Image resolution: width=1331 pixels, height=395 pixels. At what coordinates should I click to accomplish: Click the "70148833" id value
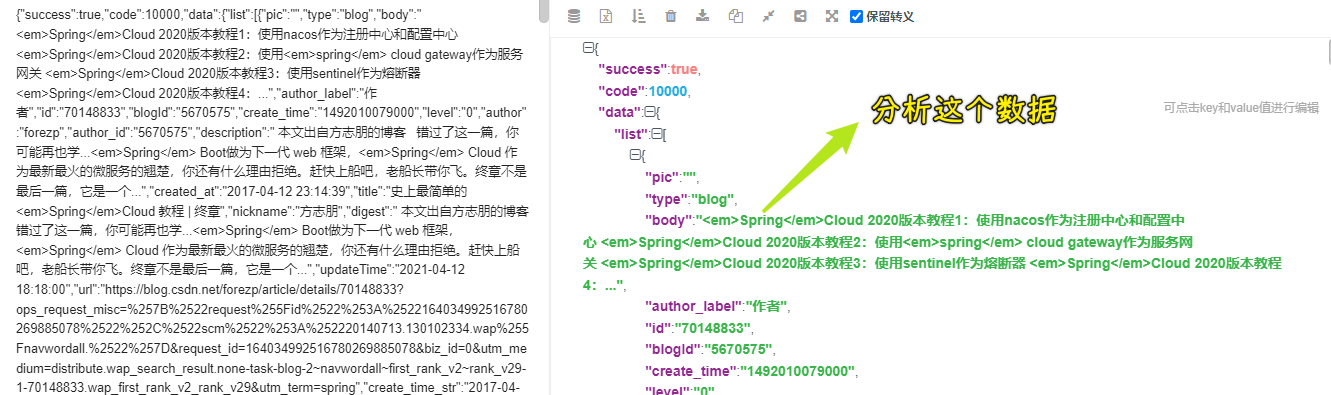pyautogui.click(x=712, y=328)
